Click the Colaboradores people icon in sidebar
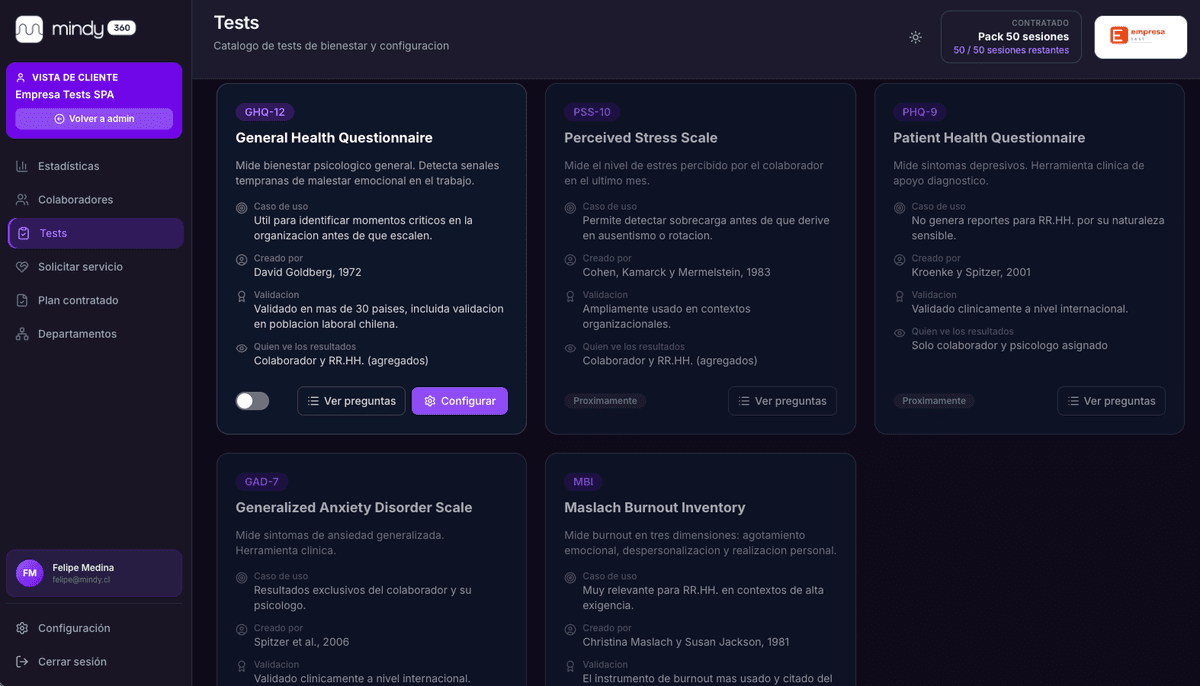This screenshot has width=1200, height=686. click(x=22, y=200)
